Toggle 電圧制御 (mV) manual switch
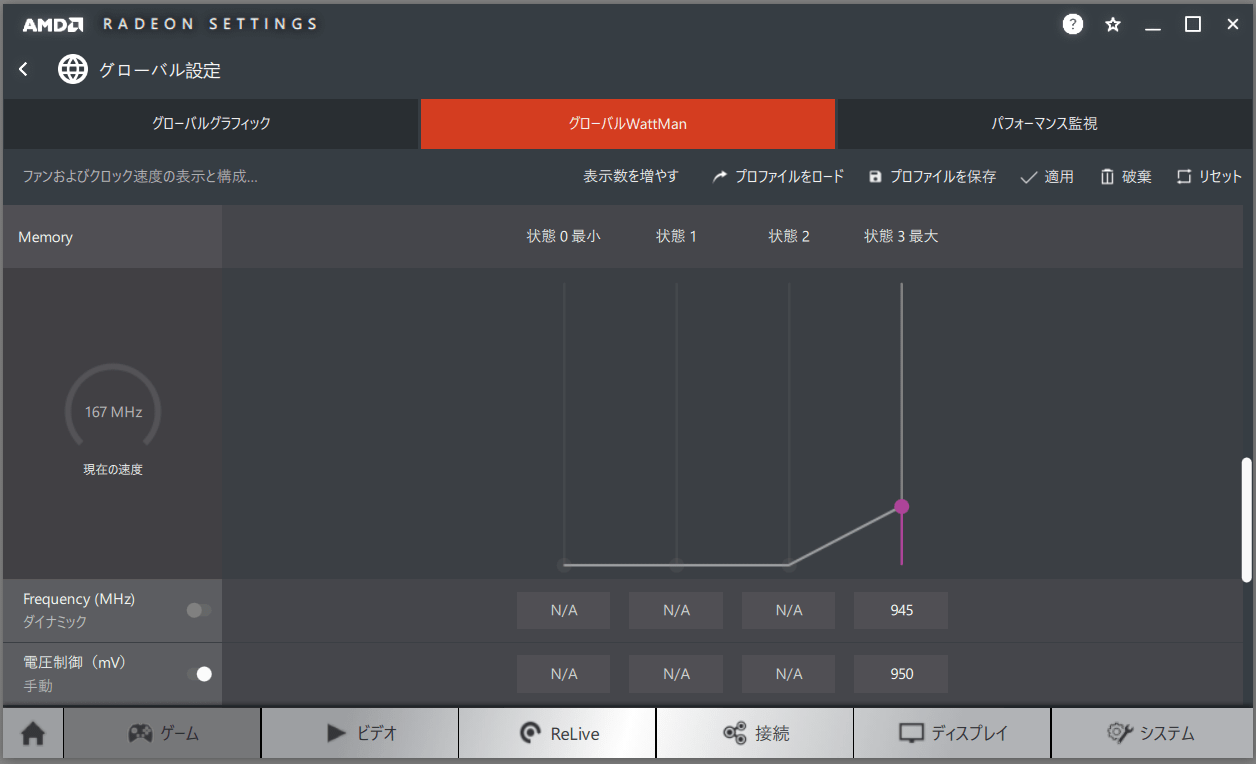The width and height of the screenshot is (1256, 764). (x=199, y=674)
